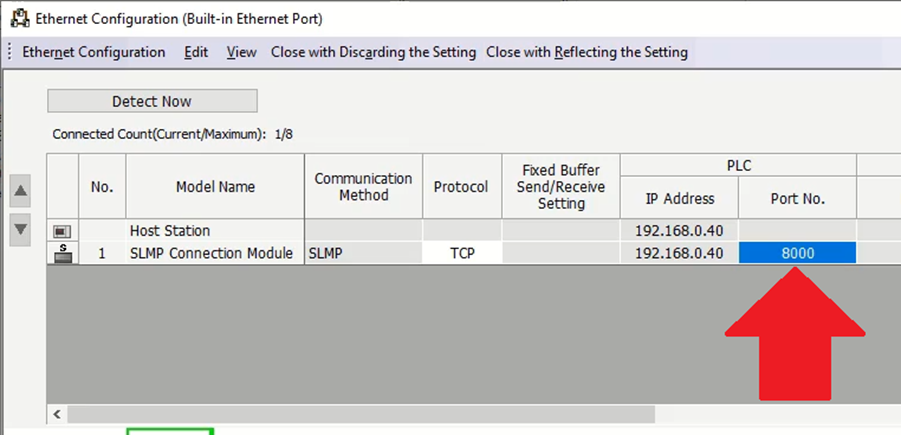Move row up with the up arrow
This screenshot has height=435, width=901.
(21, 191)
